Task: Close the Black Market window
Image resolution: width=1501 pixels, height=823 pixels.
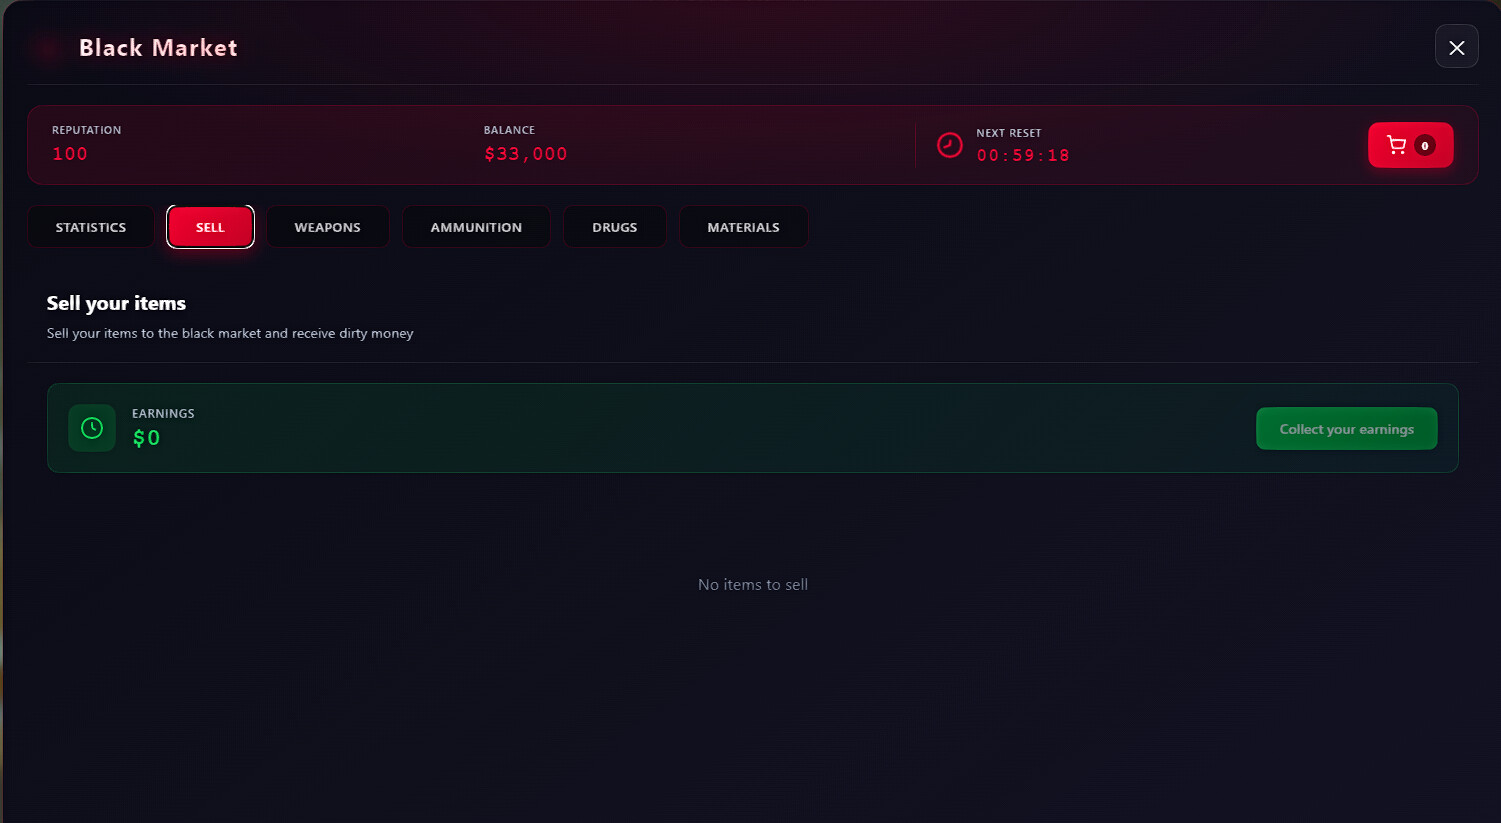Action: pyautogui.click(x=1456, y=47)
